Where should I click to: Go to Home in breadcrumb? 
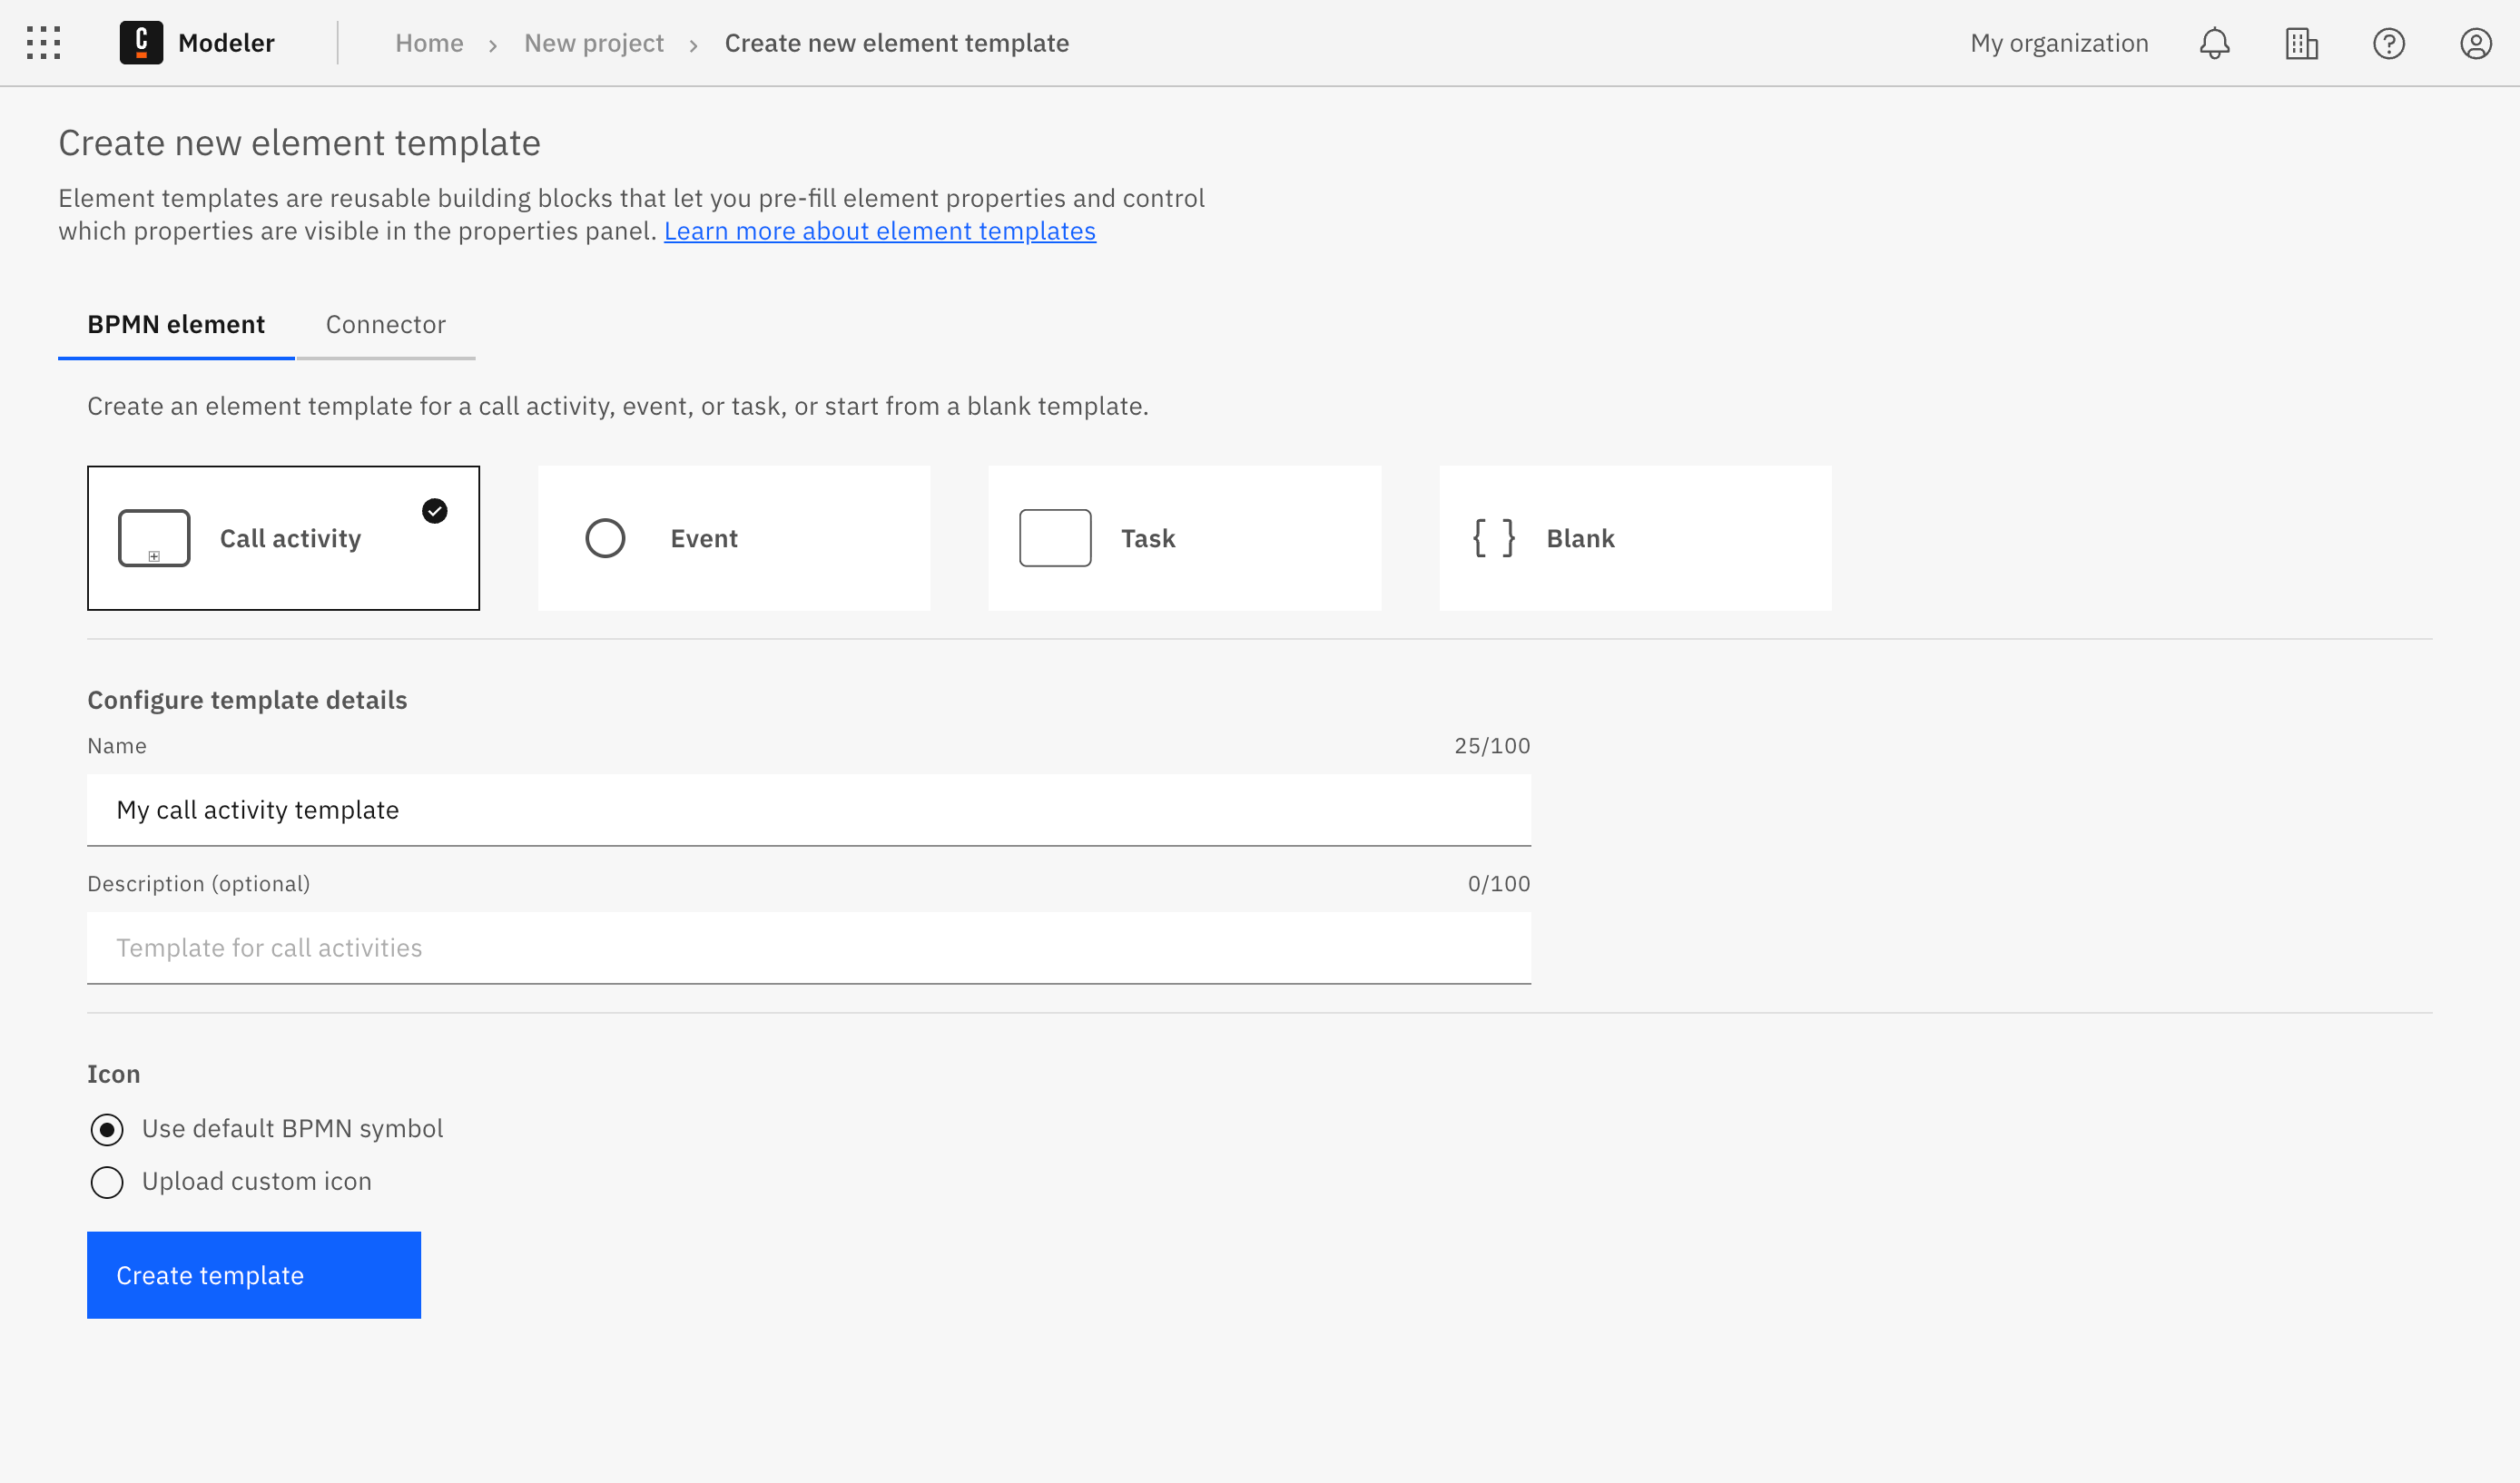[429, 43]
